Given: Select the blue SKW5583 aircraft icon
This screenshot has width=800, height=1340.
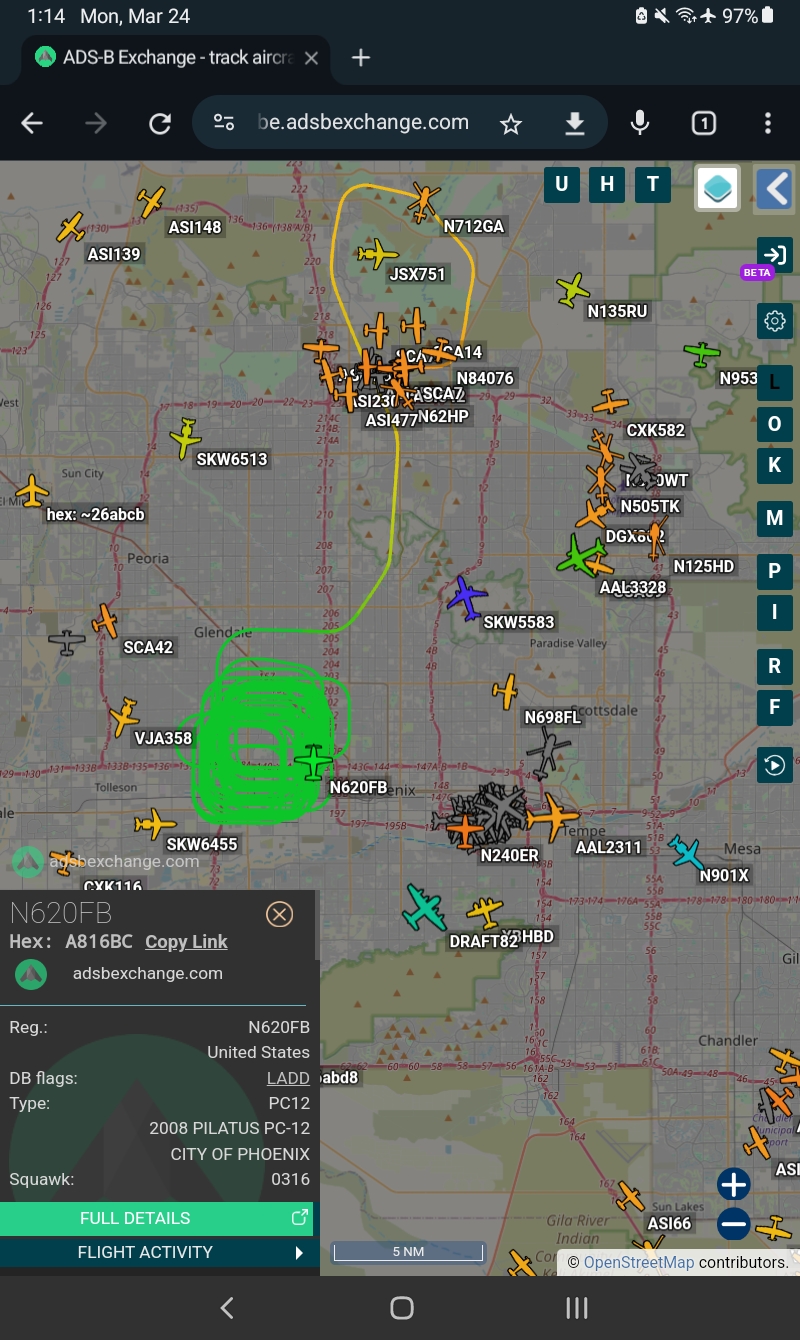Looking at the screenshot, I should click(x=466, y=597).
